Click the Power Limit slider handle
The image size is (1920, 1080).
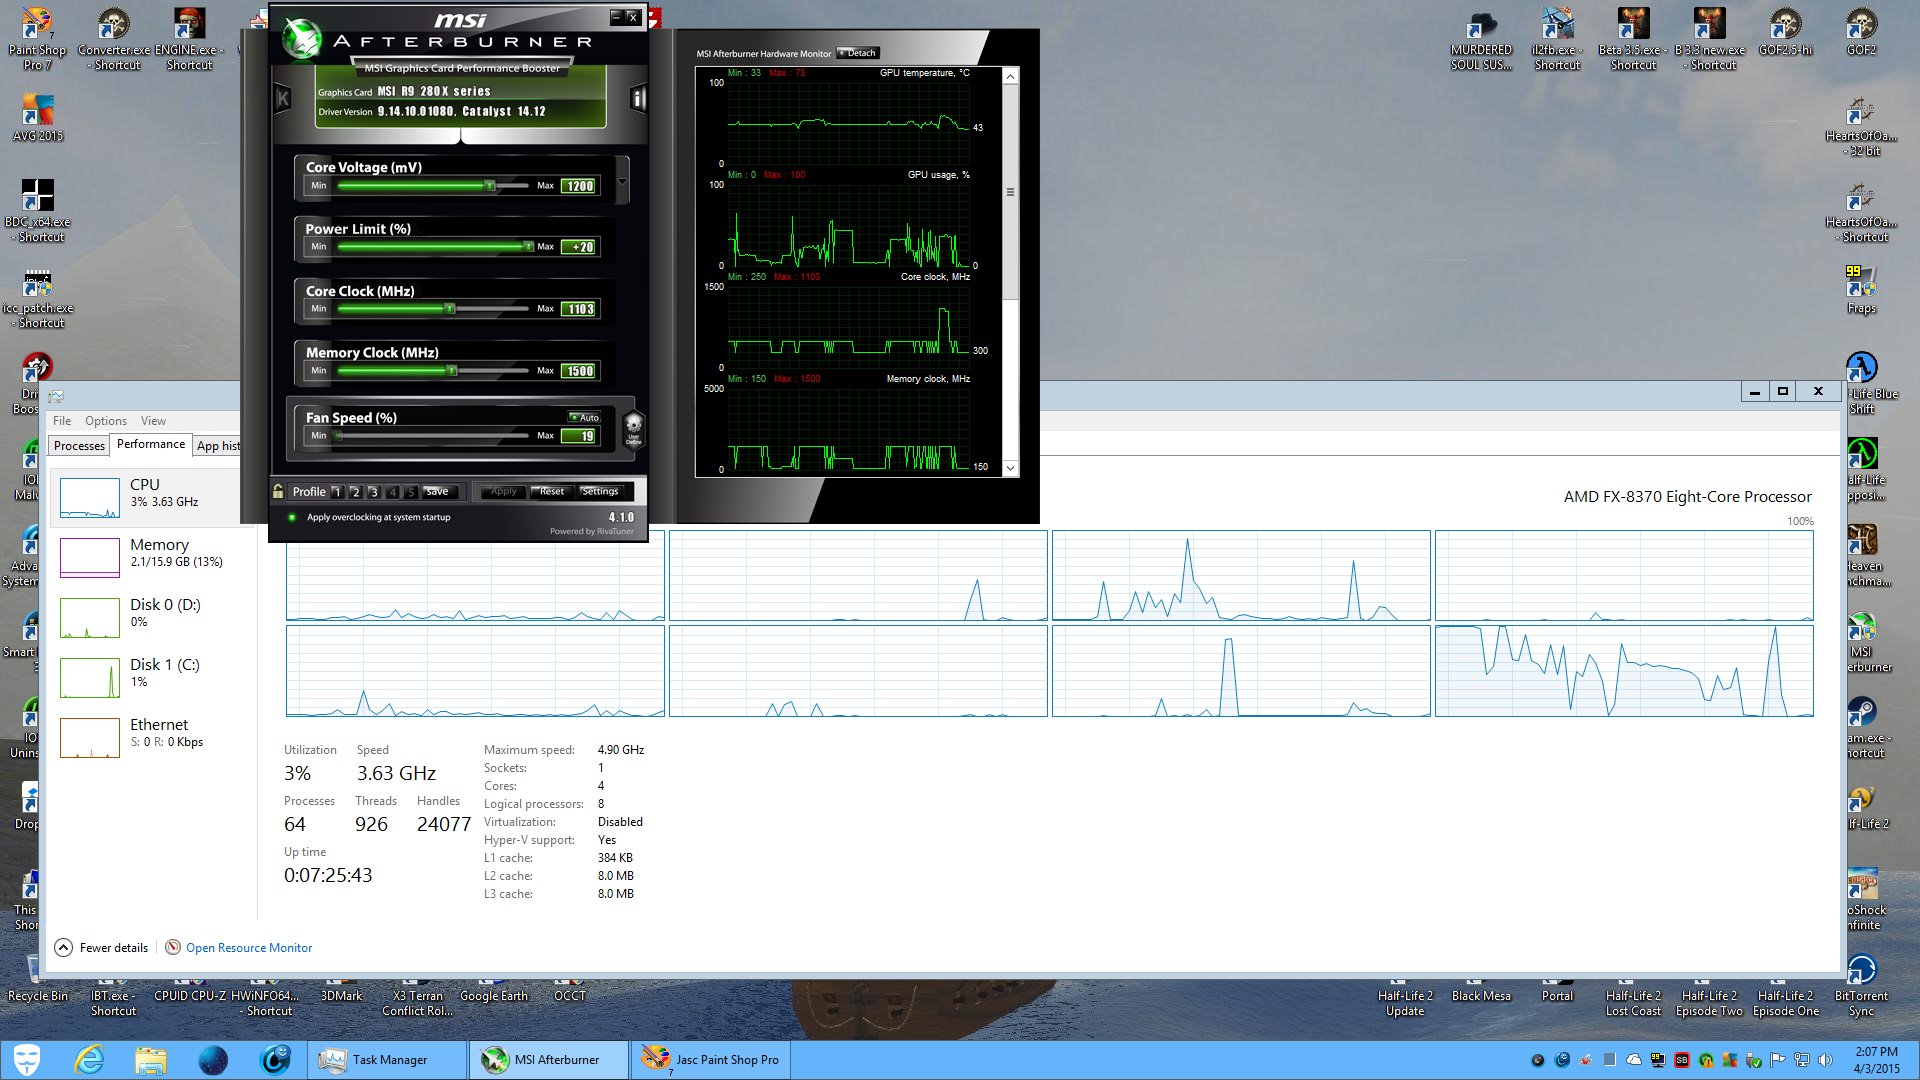529,247
